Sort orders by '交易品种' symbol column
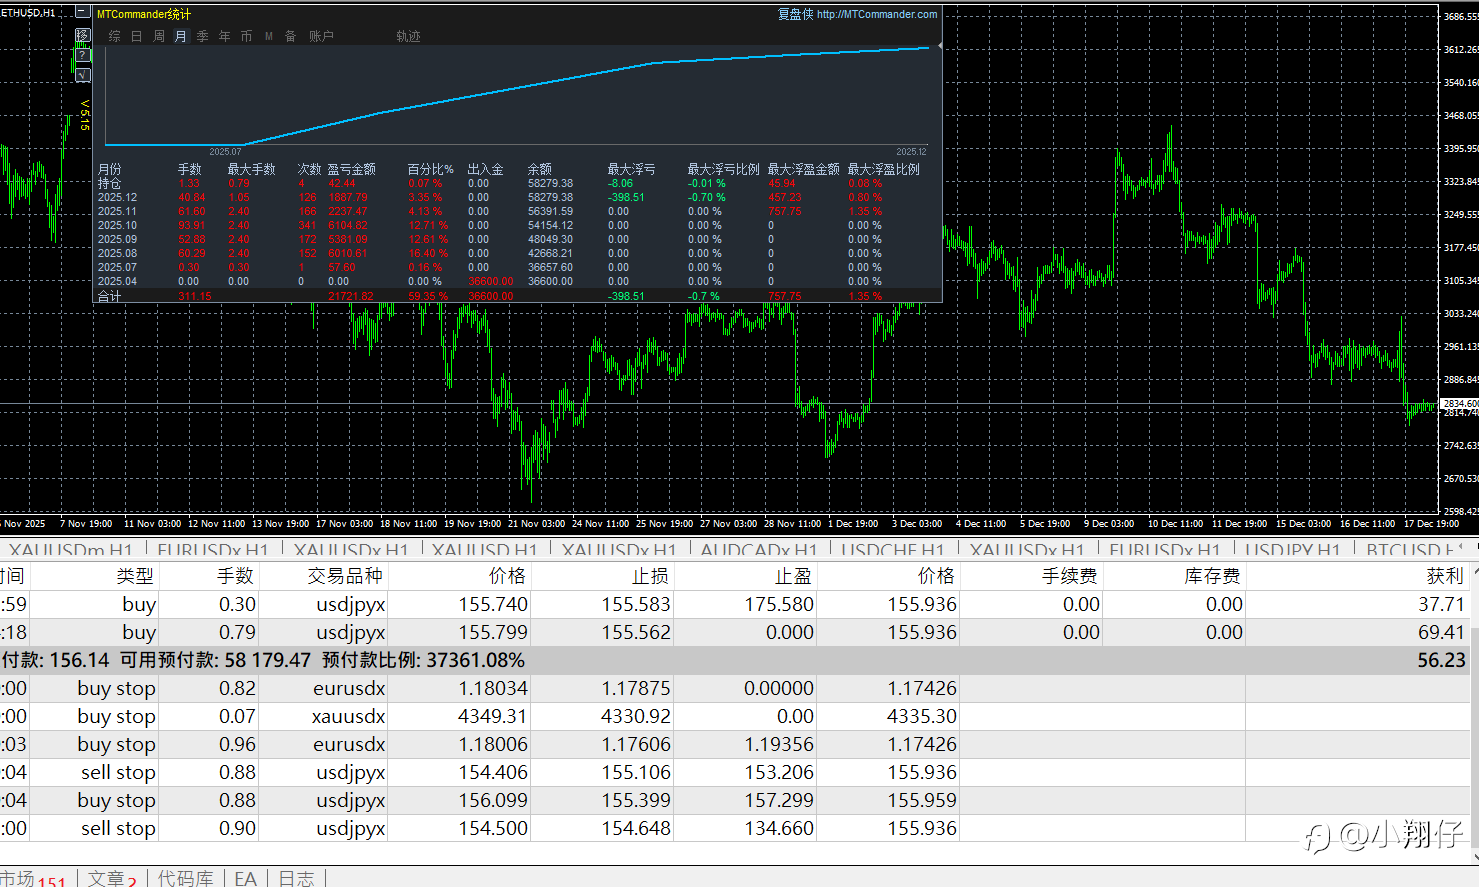This screenshot has height=887, width=1479. point(345,576)
